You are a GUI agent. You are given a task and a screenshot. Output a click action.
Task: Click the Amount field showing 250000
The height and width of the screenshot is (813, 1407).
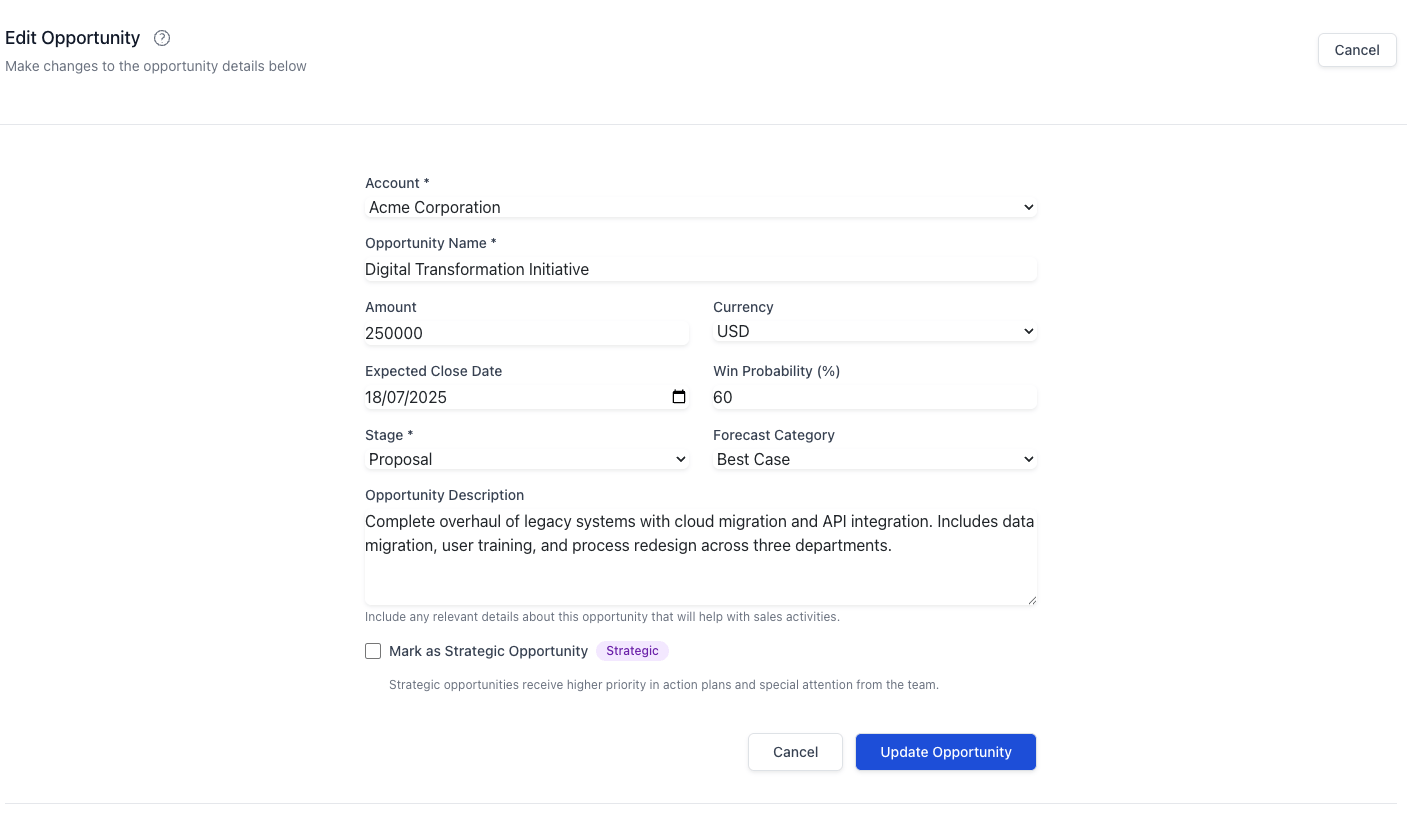tap(526, 333)
